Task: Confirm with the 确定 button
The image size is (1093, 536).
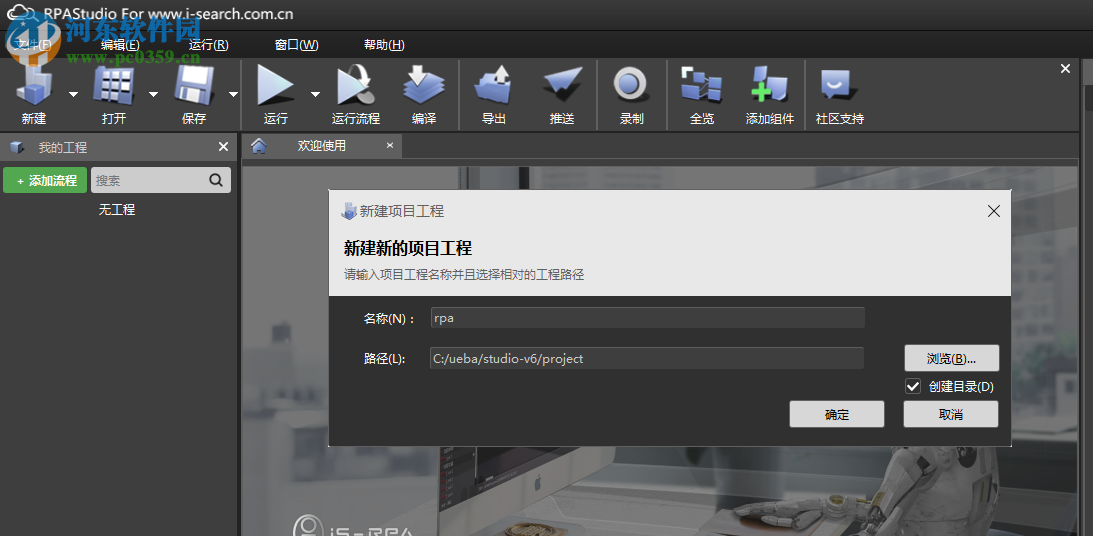Action: (836, 414)
